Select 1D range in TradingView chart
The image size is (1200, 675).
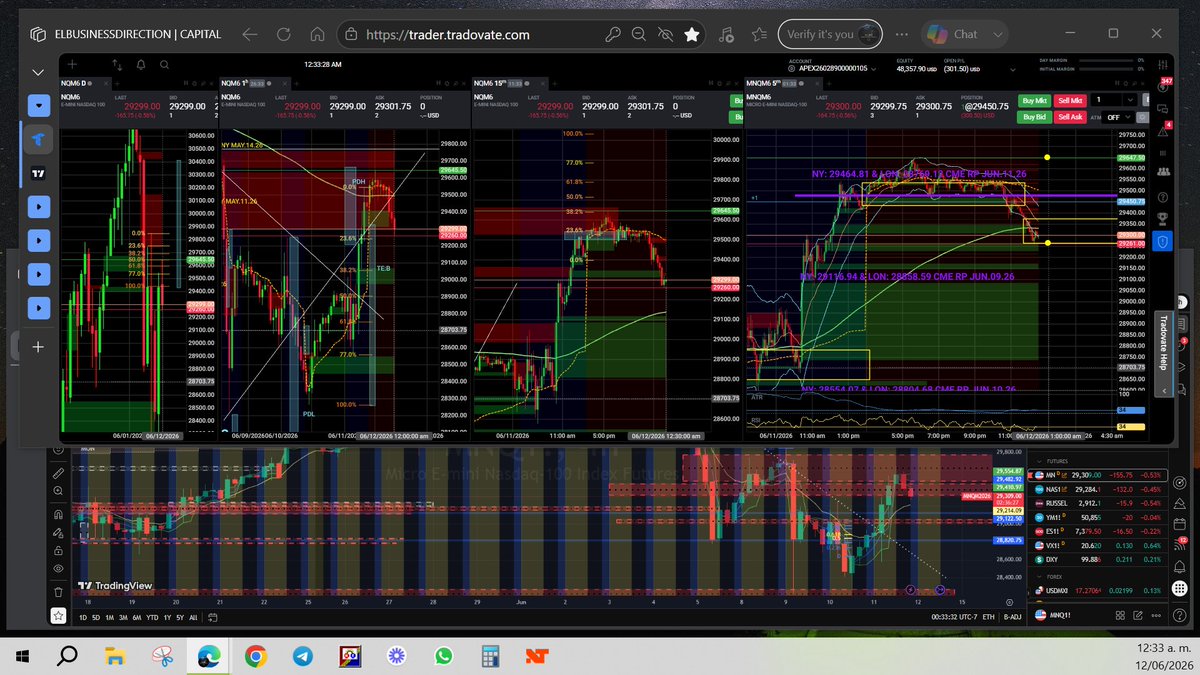(x=84, y=617)
